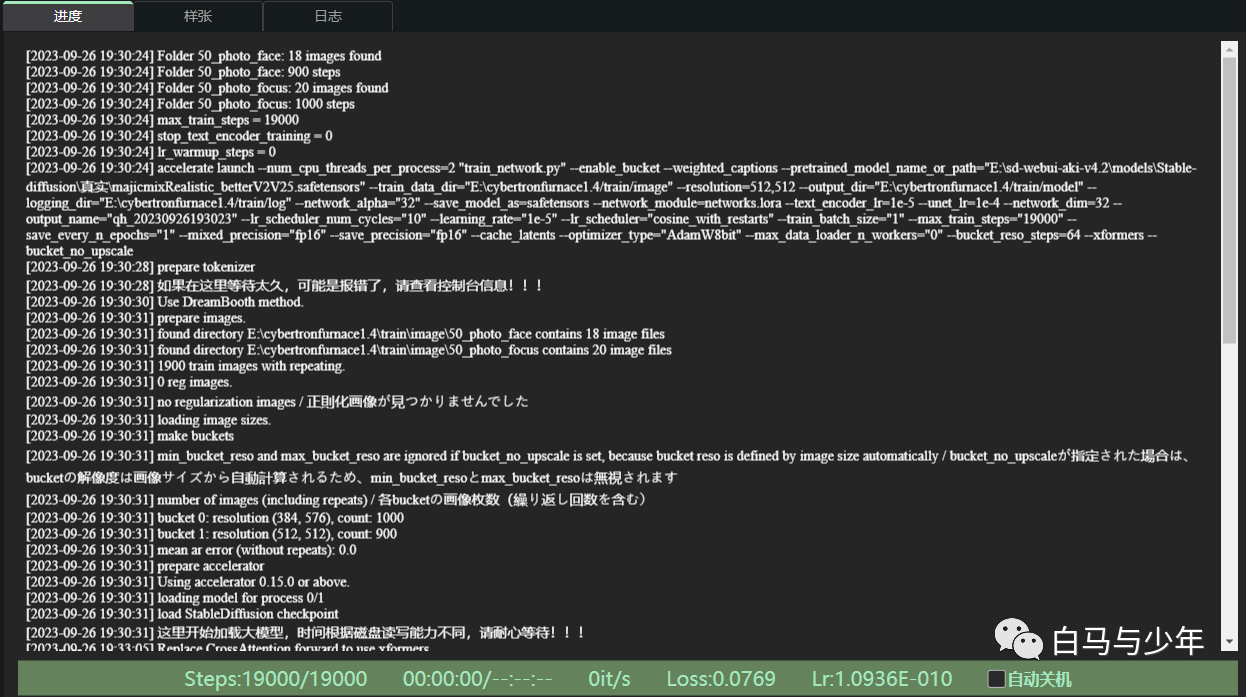Screen dimensions: 1246x697
Task: Click the 白马与少年 watermark text
Action: (1128, 640)
